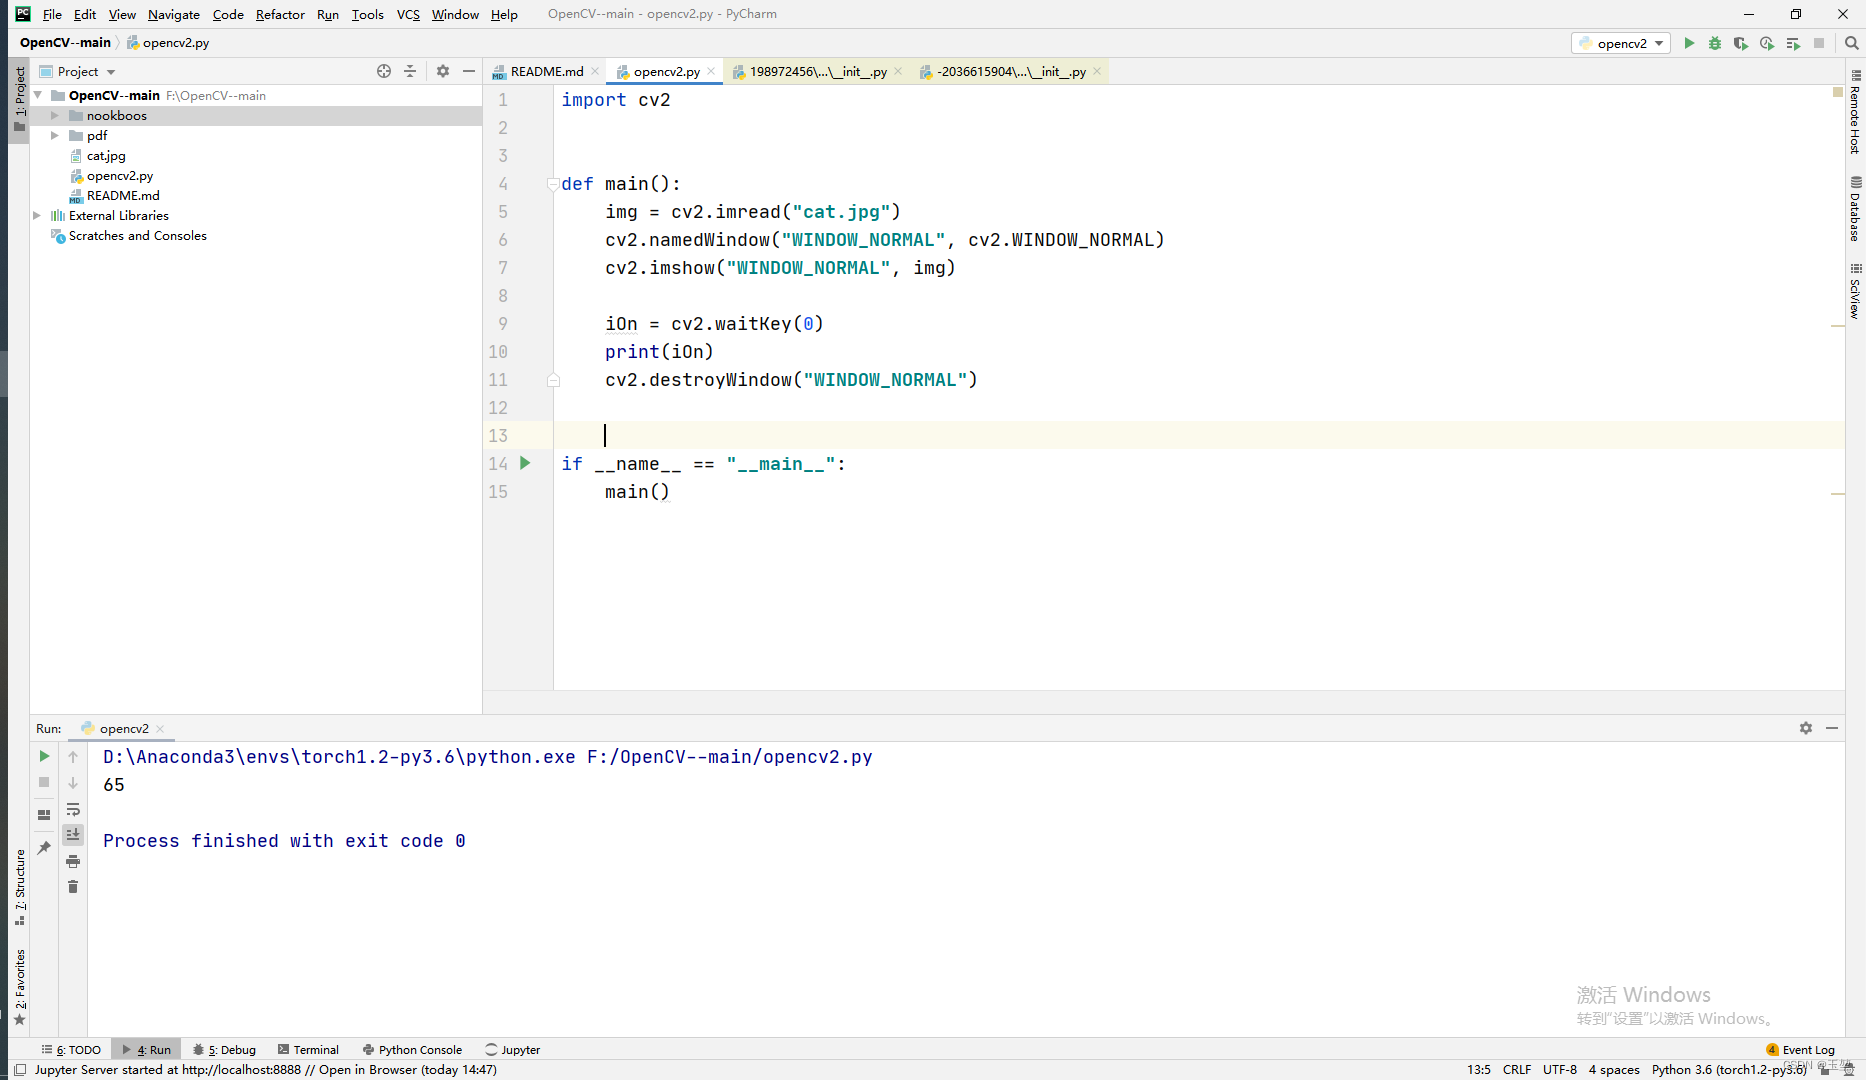Click the yellow inspection indicator above the scrollbar

coord(1838,92)
